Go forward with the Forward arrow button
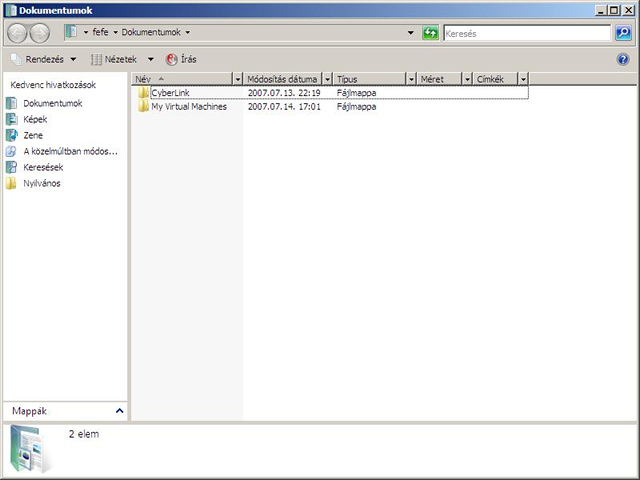 click(40, 33)
